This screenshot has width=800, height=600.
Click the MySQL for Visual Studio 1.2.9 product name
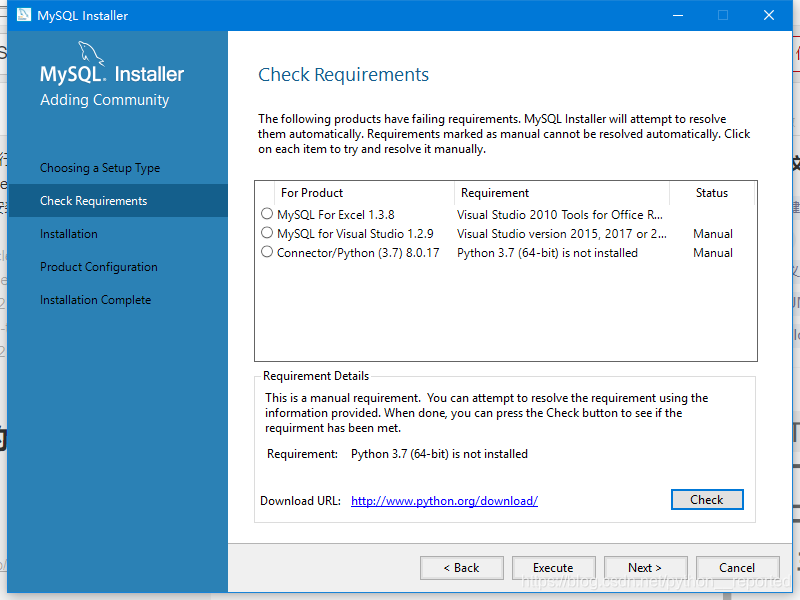click(355, 234)
